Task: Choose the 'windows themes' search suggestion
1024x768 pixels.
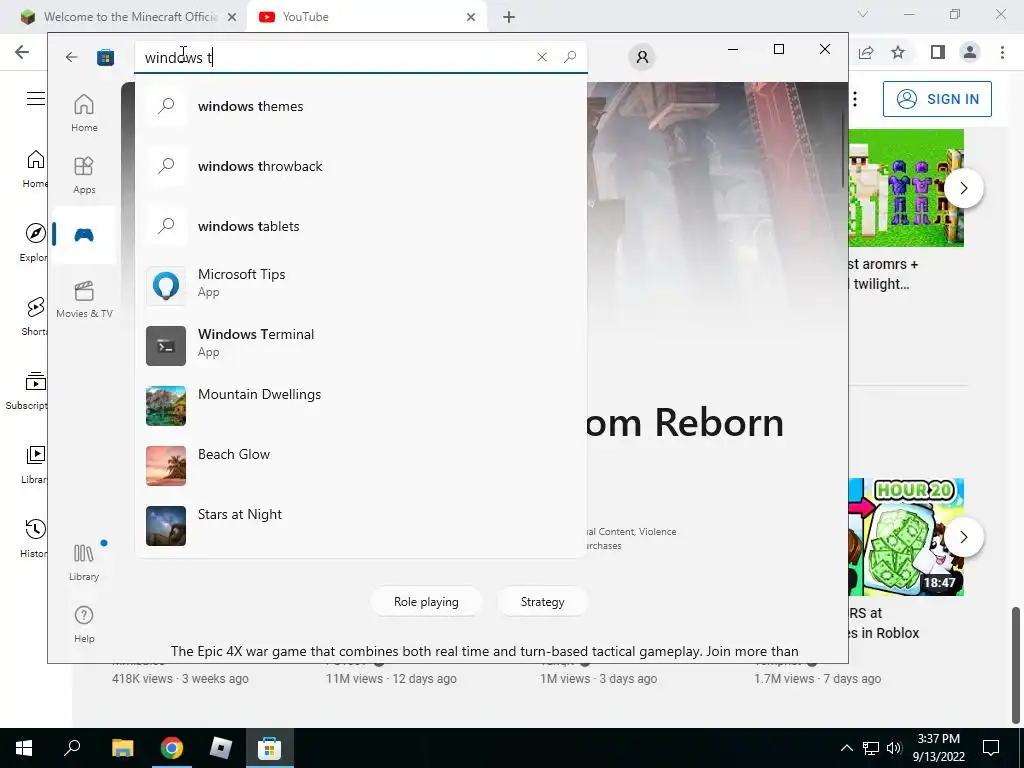Action: point(360,106)
